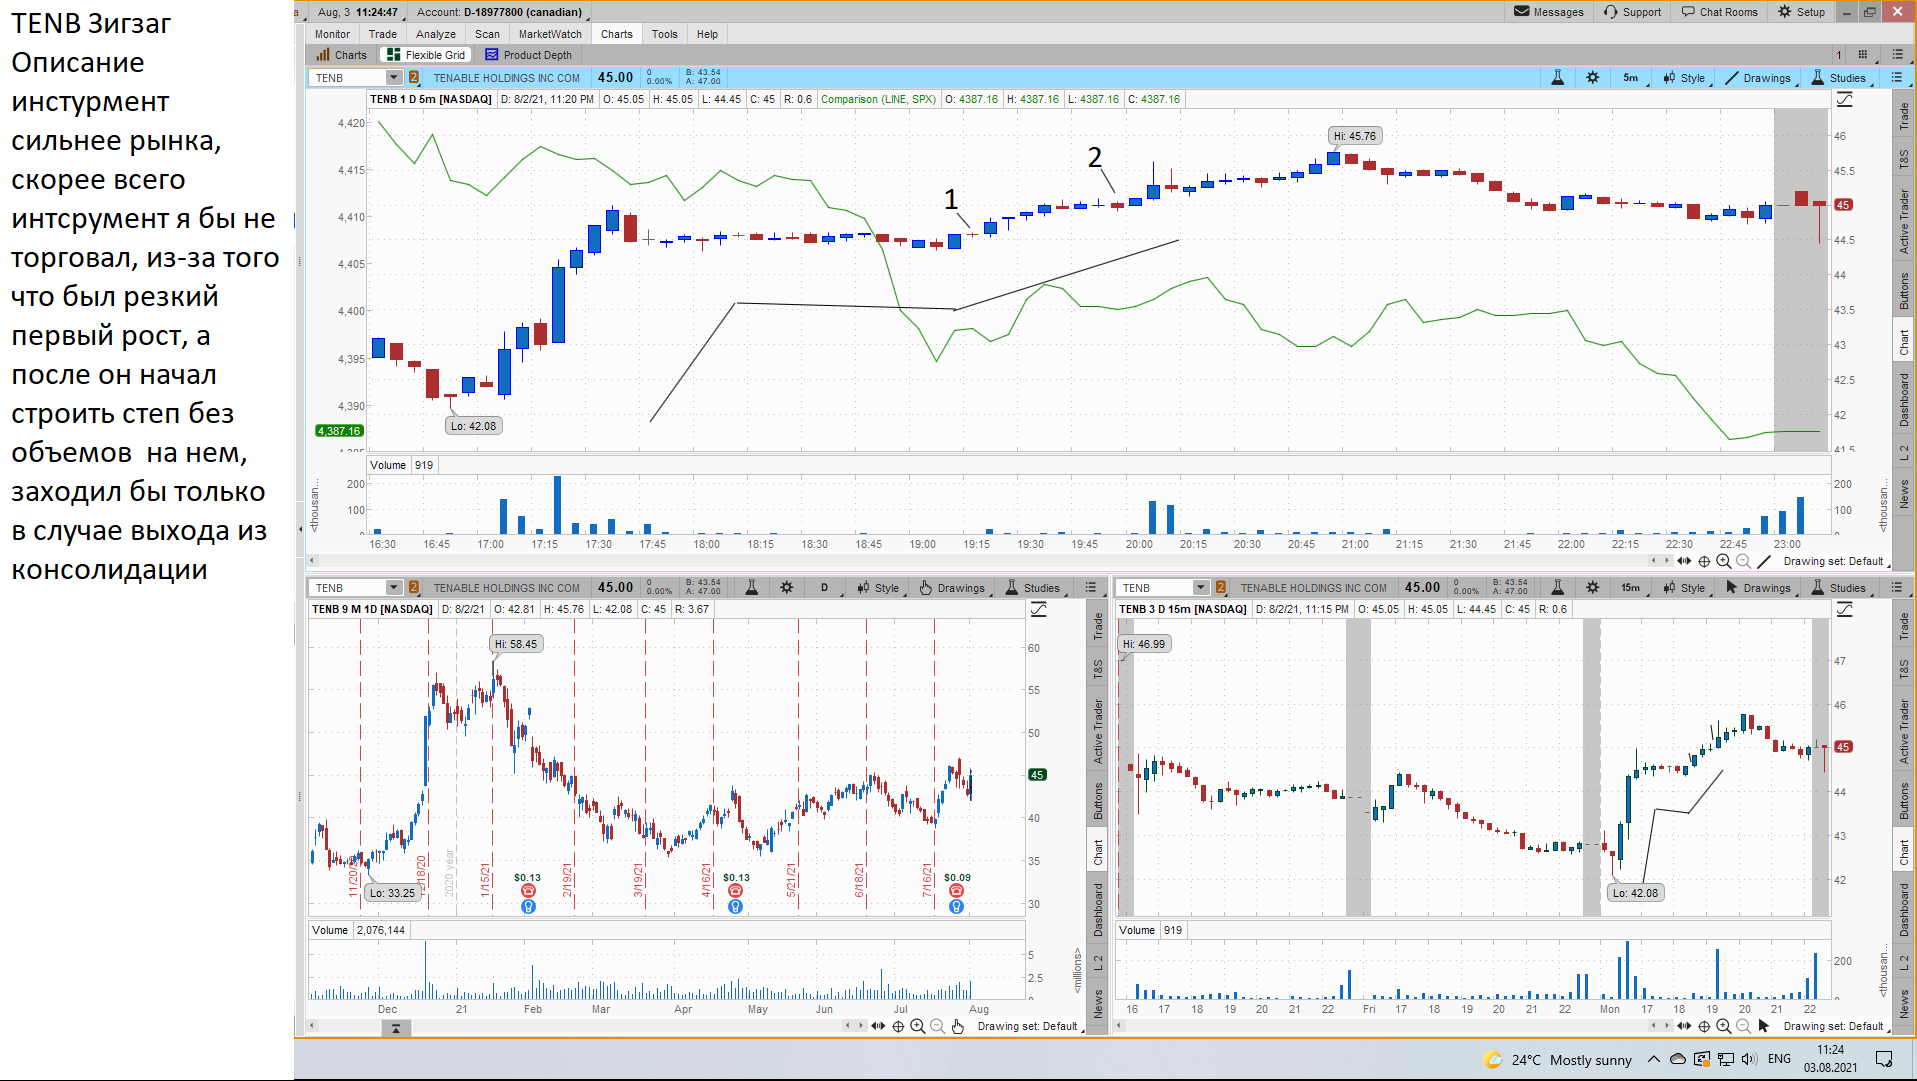The image size is (1917, 1081).
Task: Open the flask (study alerts) icon in the 5m chart toolbar
Action: coord(1557,78)
